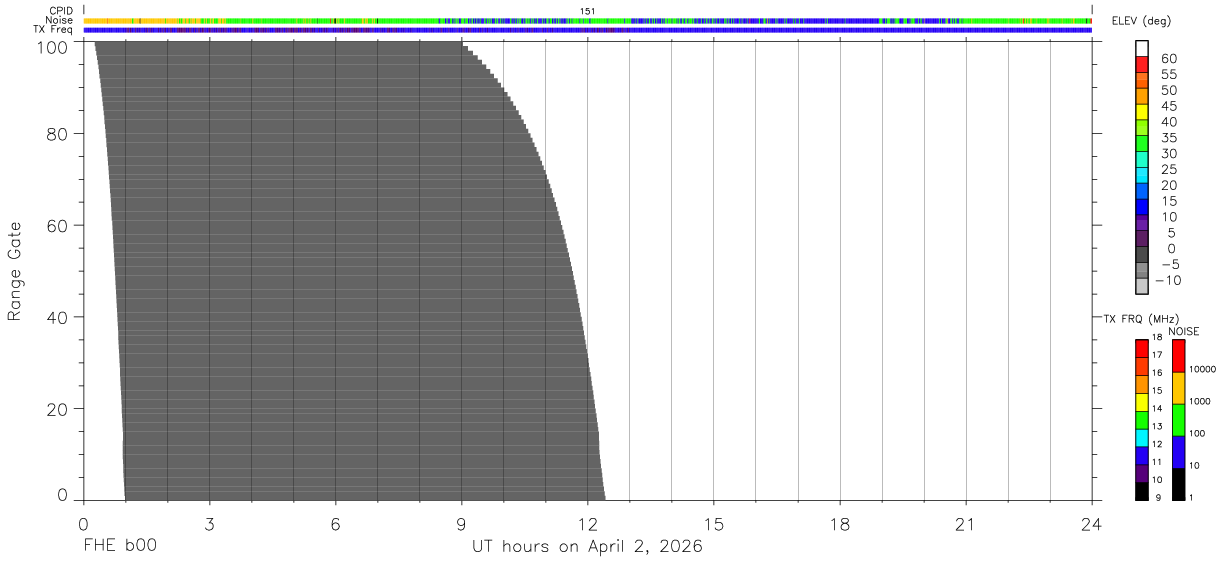Click the red top segment of TX FRQ colorbar
The height and width of the screenshot is (567, 1228).
pyautogui.click(x=1141, y=348)
